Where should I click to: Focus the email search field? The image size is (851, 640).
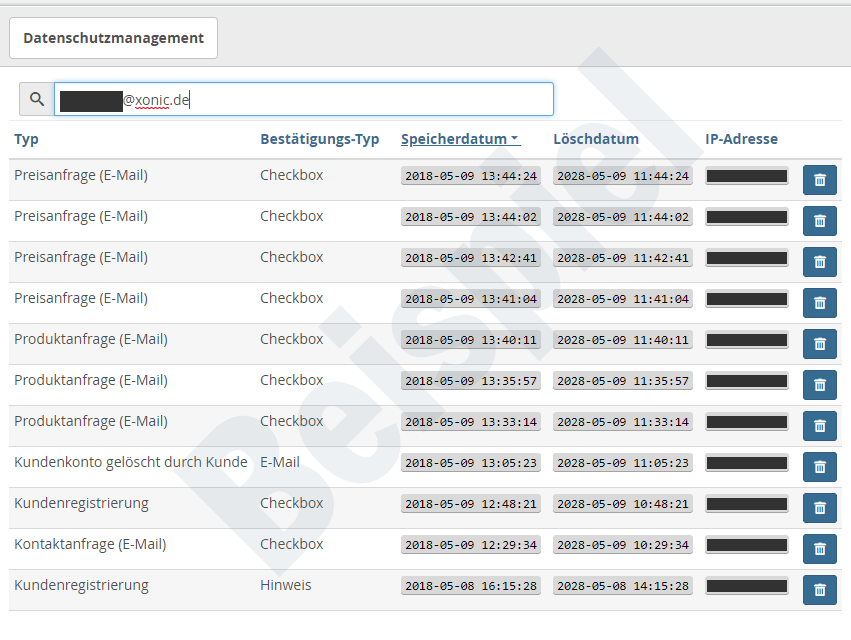(x=304, y=99)
